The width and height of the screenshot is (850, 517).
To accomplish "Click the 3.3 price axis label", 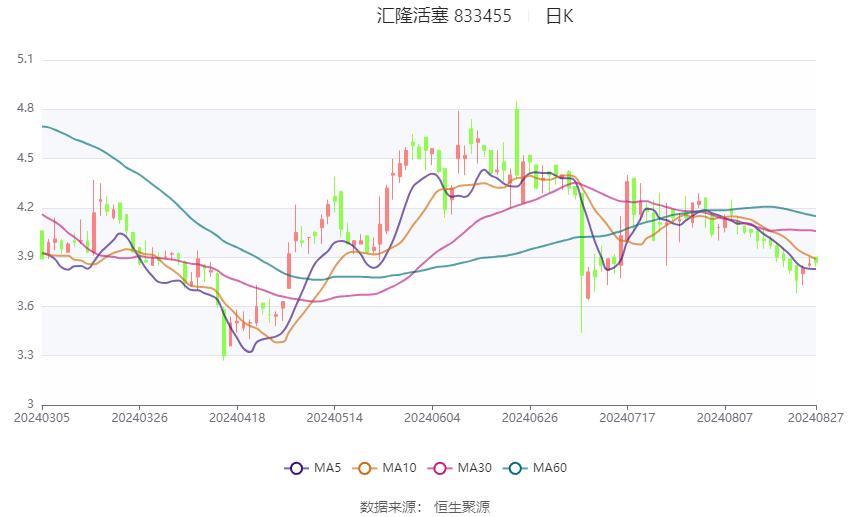I will point(25,356).
